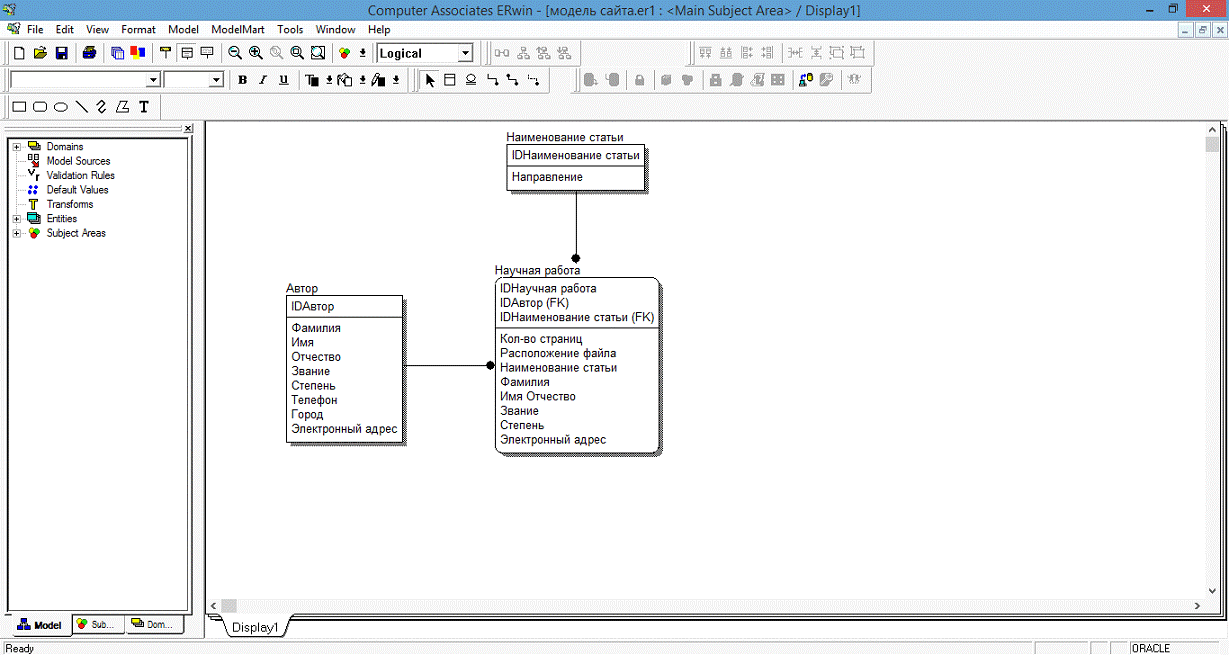Open the ModelMart menu
1229x655 pixels.
point(237,30)
